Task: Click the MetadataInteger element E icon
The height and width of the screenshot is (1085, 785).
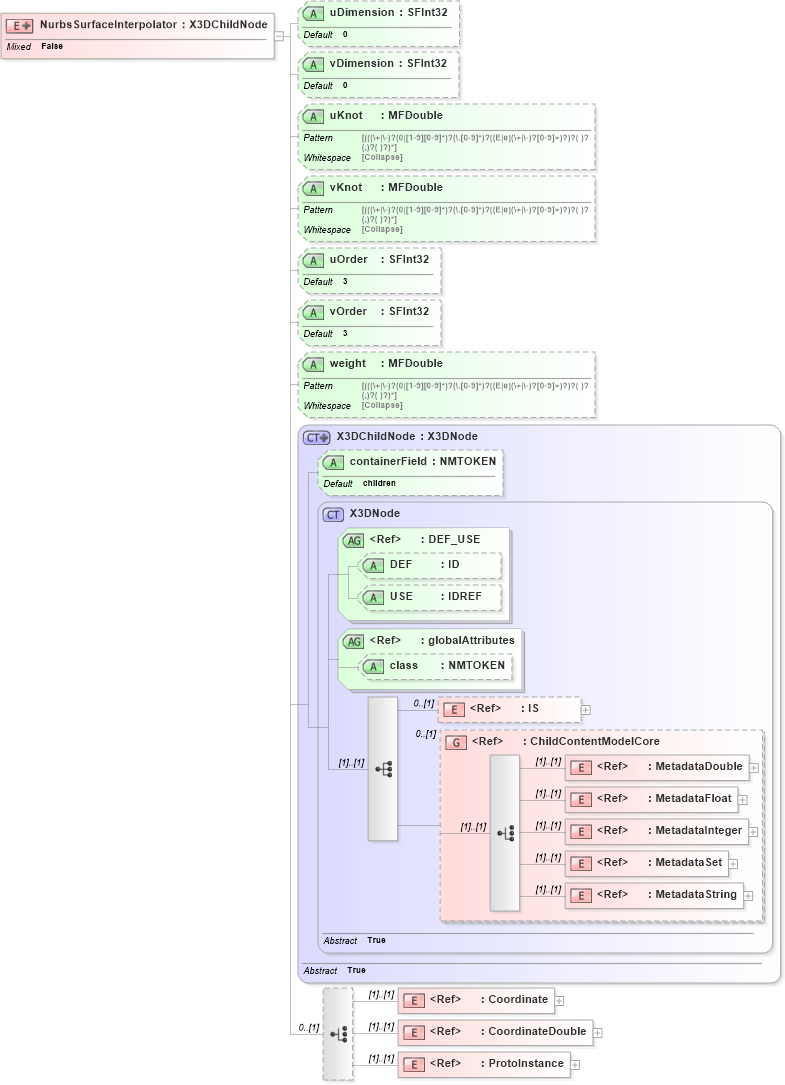Action: tap(581, 832)
